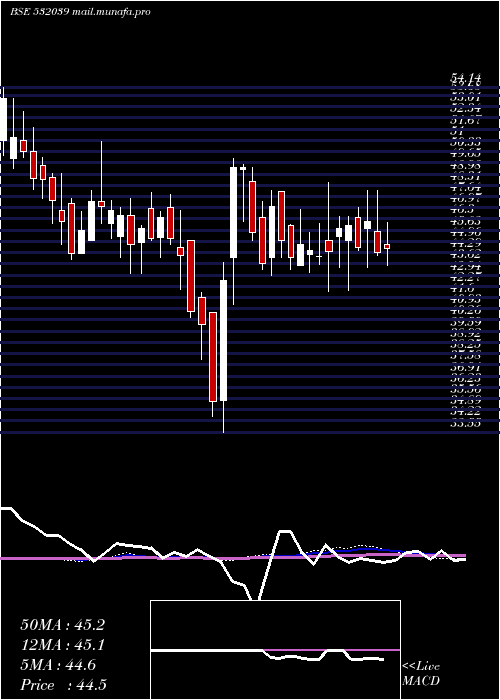Click the 51.67 price axis label

point(465,121)
